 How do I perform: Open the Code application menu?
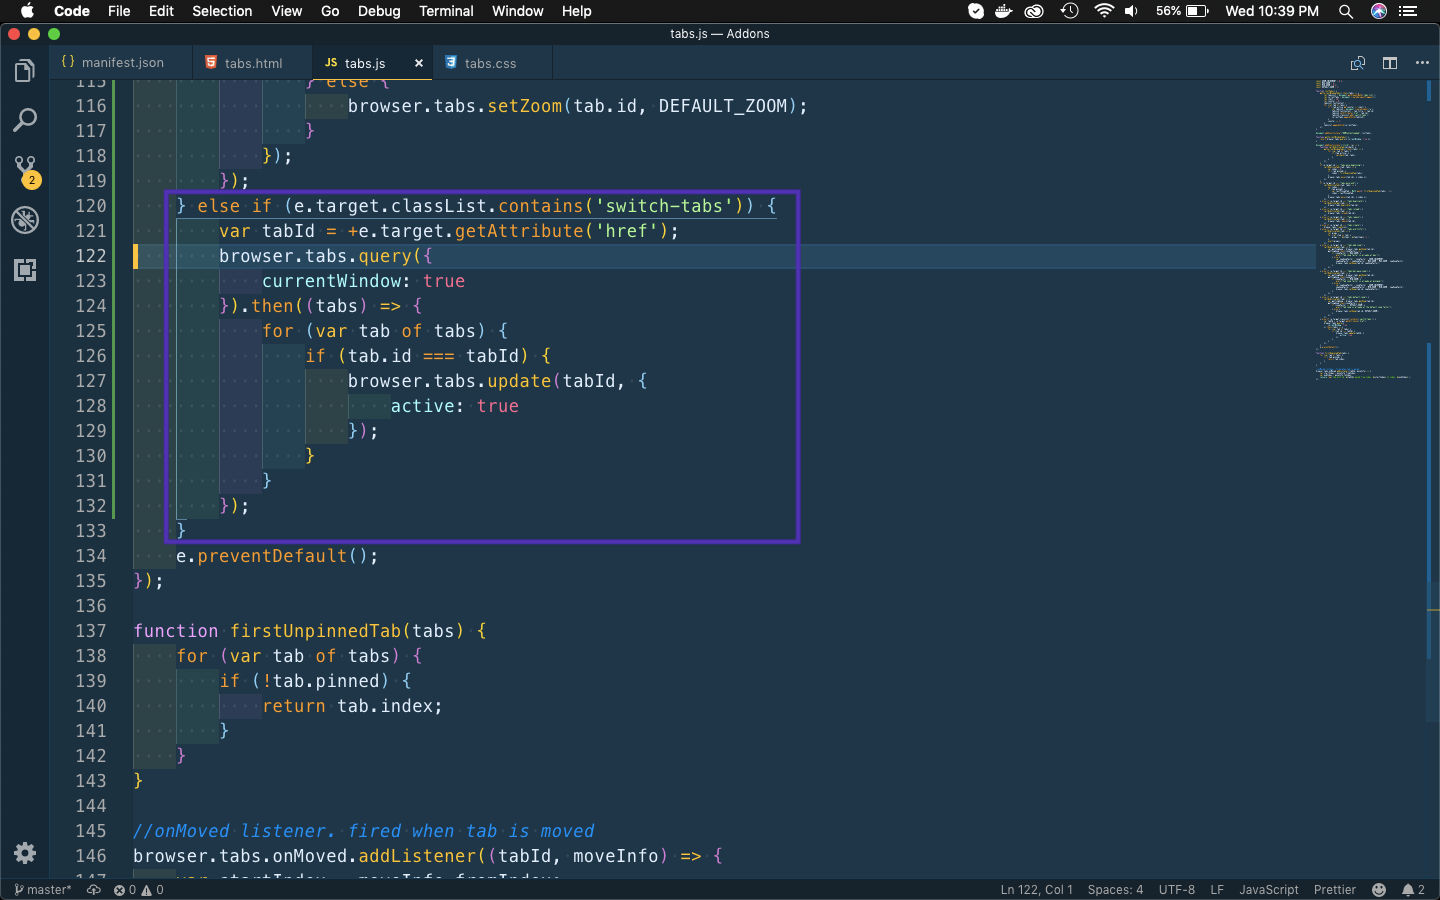click(71, 11)
